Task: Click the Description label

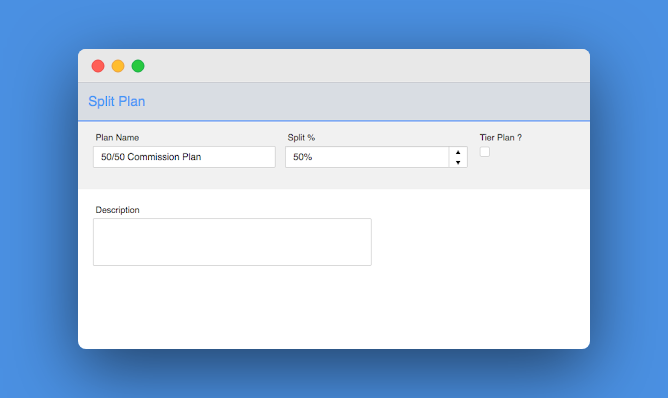Action: [x=117, y=210]
